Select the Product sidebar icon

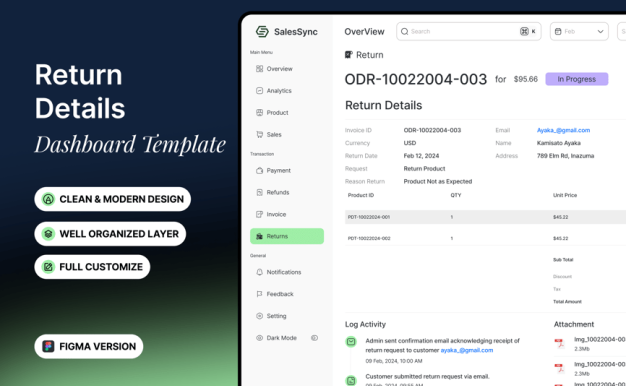(x=260, y=113)
